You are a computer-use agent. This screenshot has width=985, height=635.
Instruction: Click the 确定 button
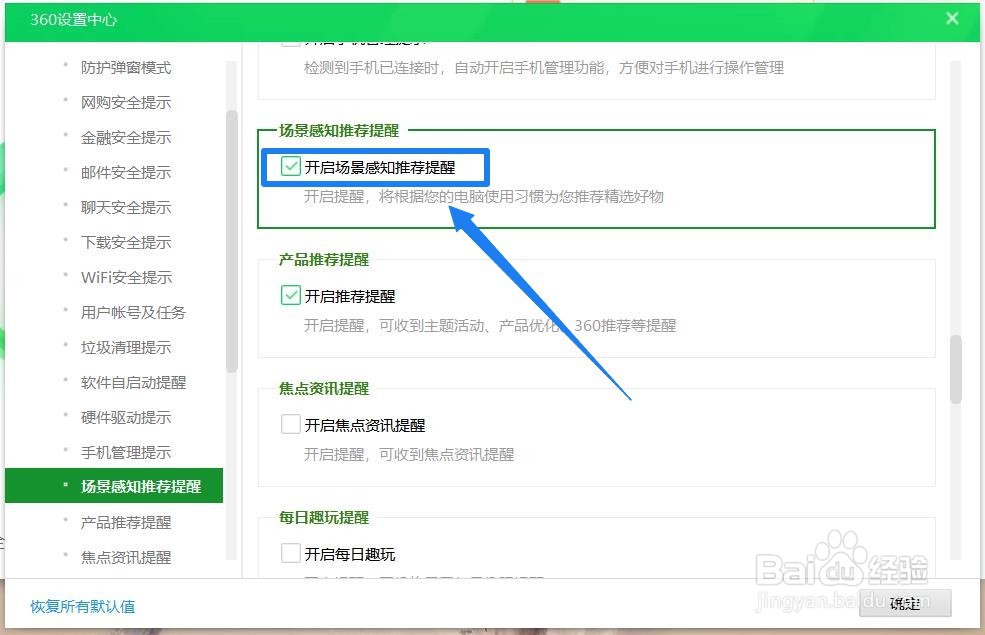point(905,604)
